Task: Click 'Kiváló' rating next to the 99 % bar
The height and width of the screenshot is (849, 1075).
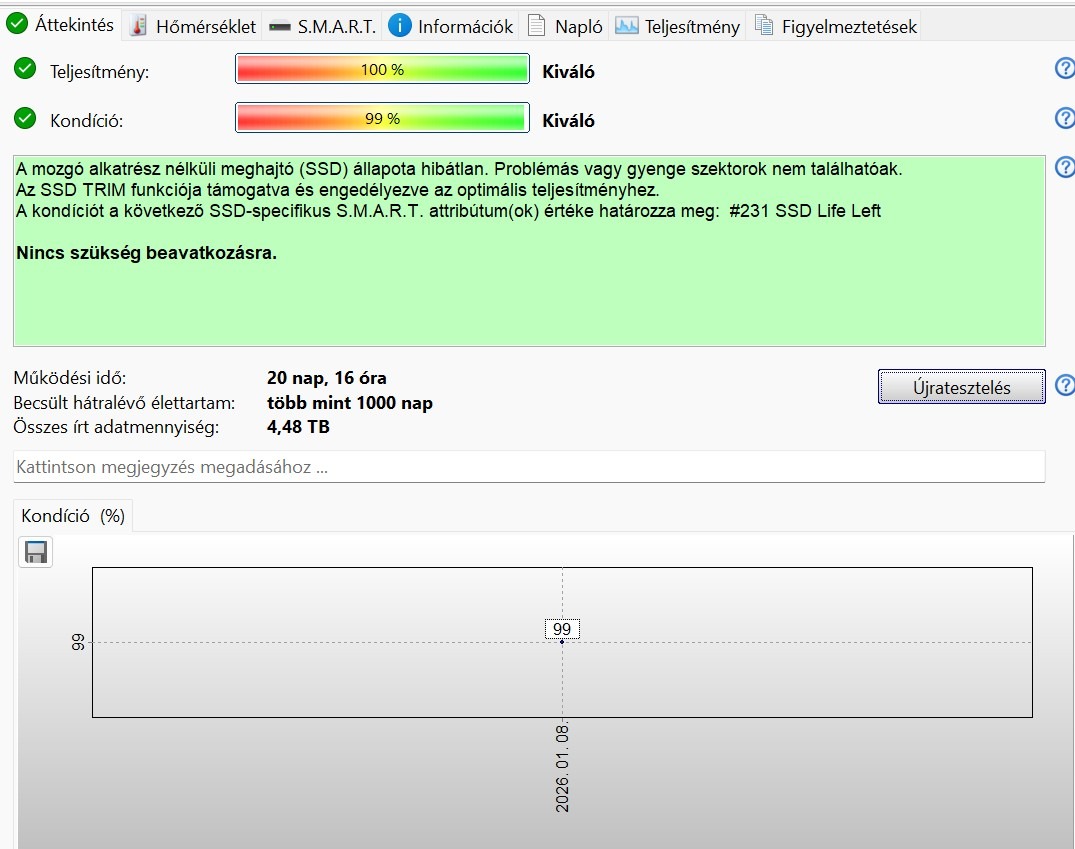Action: tap(568, 121)
